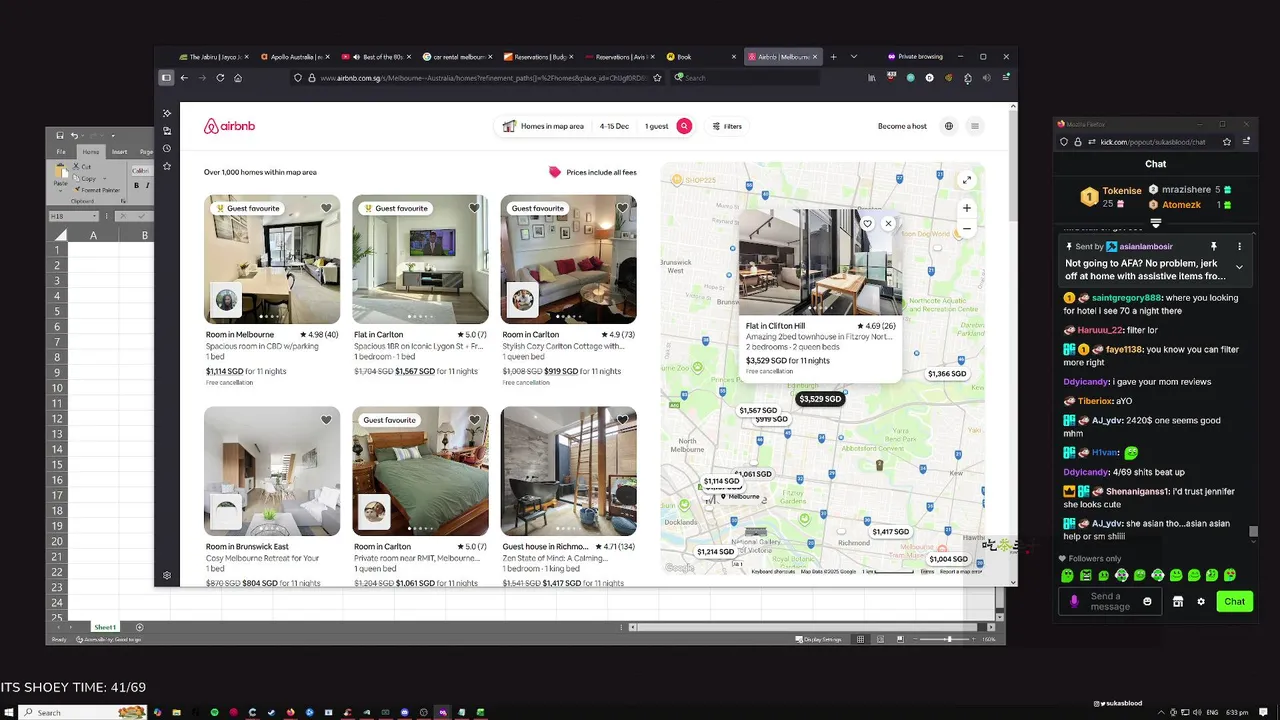Click Save icon in Excel toolbar
Image resolution: width=1280 pixels, height=720 pixels.
pyautogui.click(x=61, y=136)
